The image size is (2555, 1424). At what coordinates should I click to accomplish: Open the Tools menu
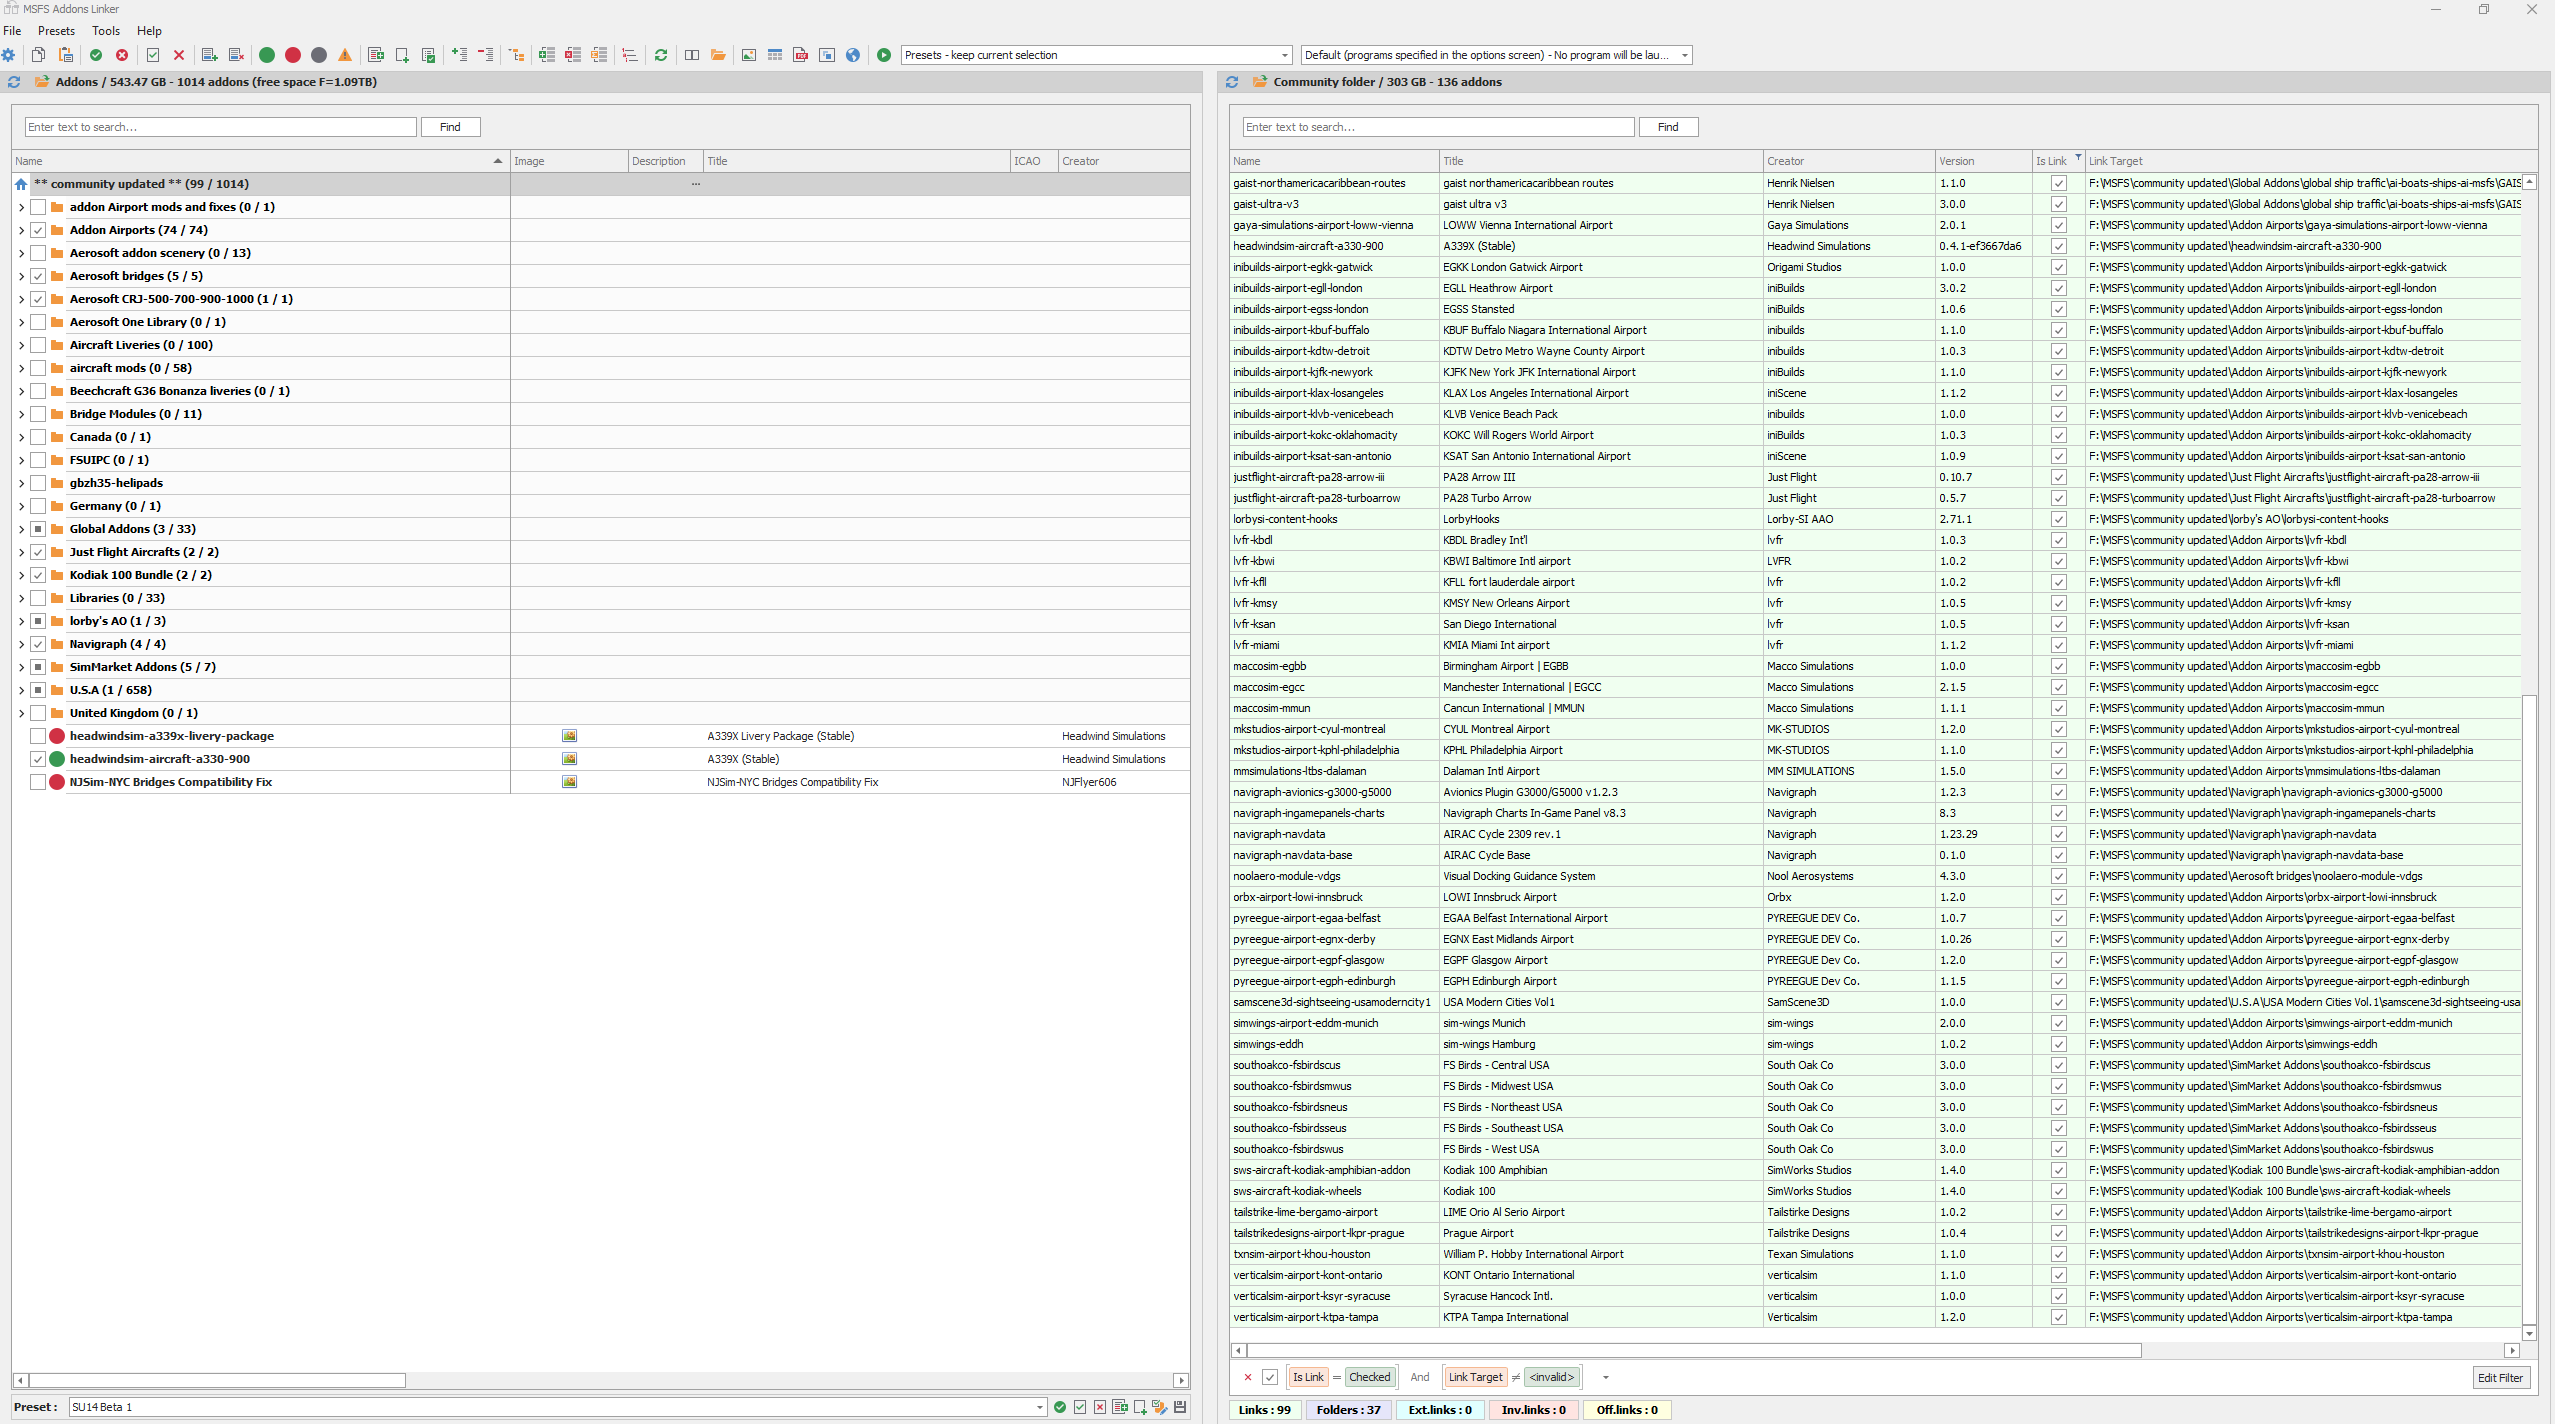point(106,30)
